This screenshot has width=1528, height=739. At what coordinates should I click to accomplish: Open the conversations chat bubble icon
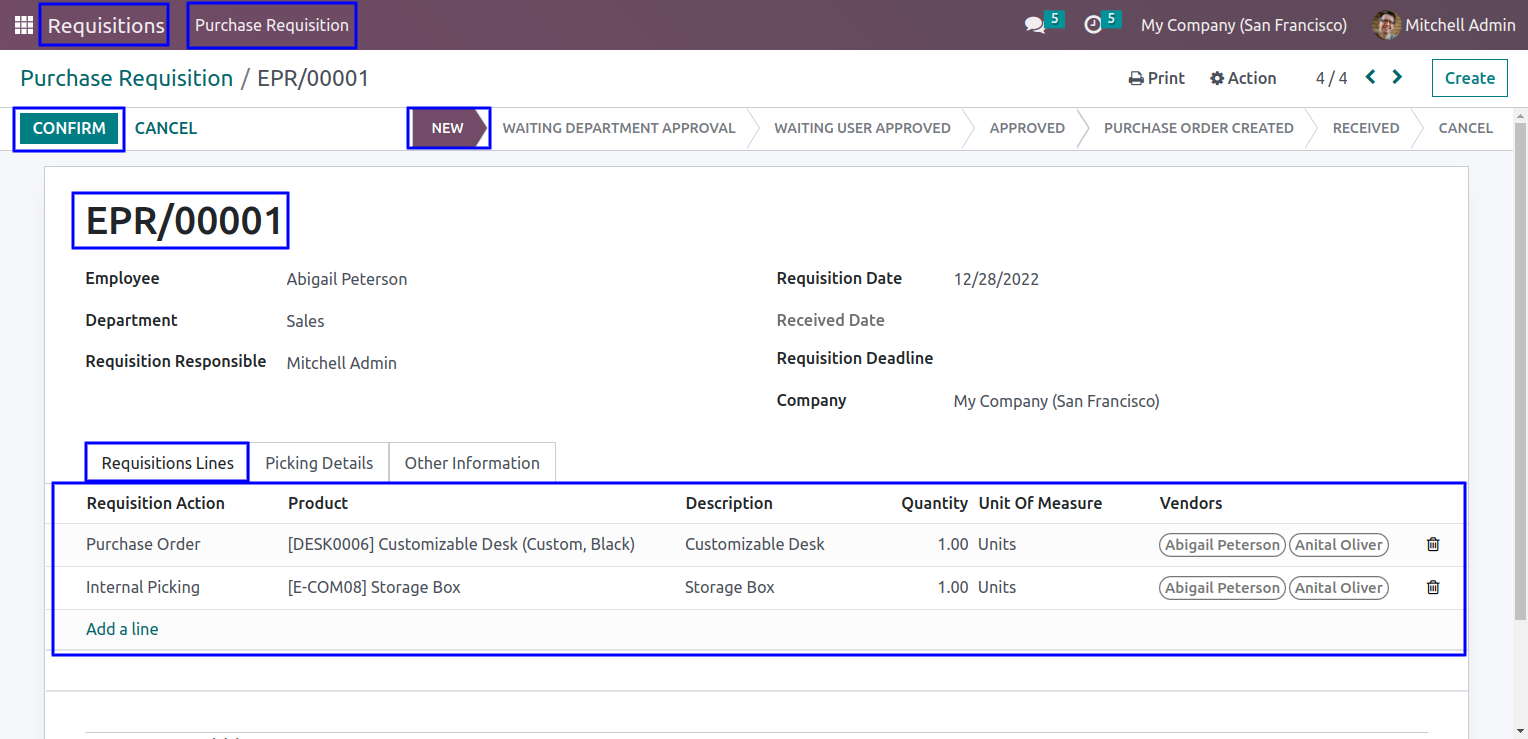1035,25
